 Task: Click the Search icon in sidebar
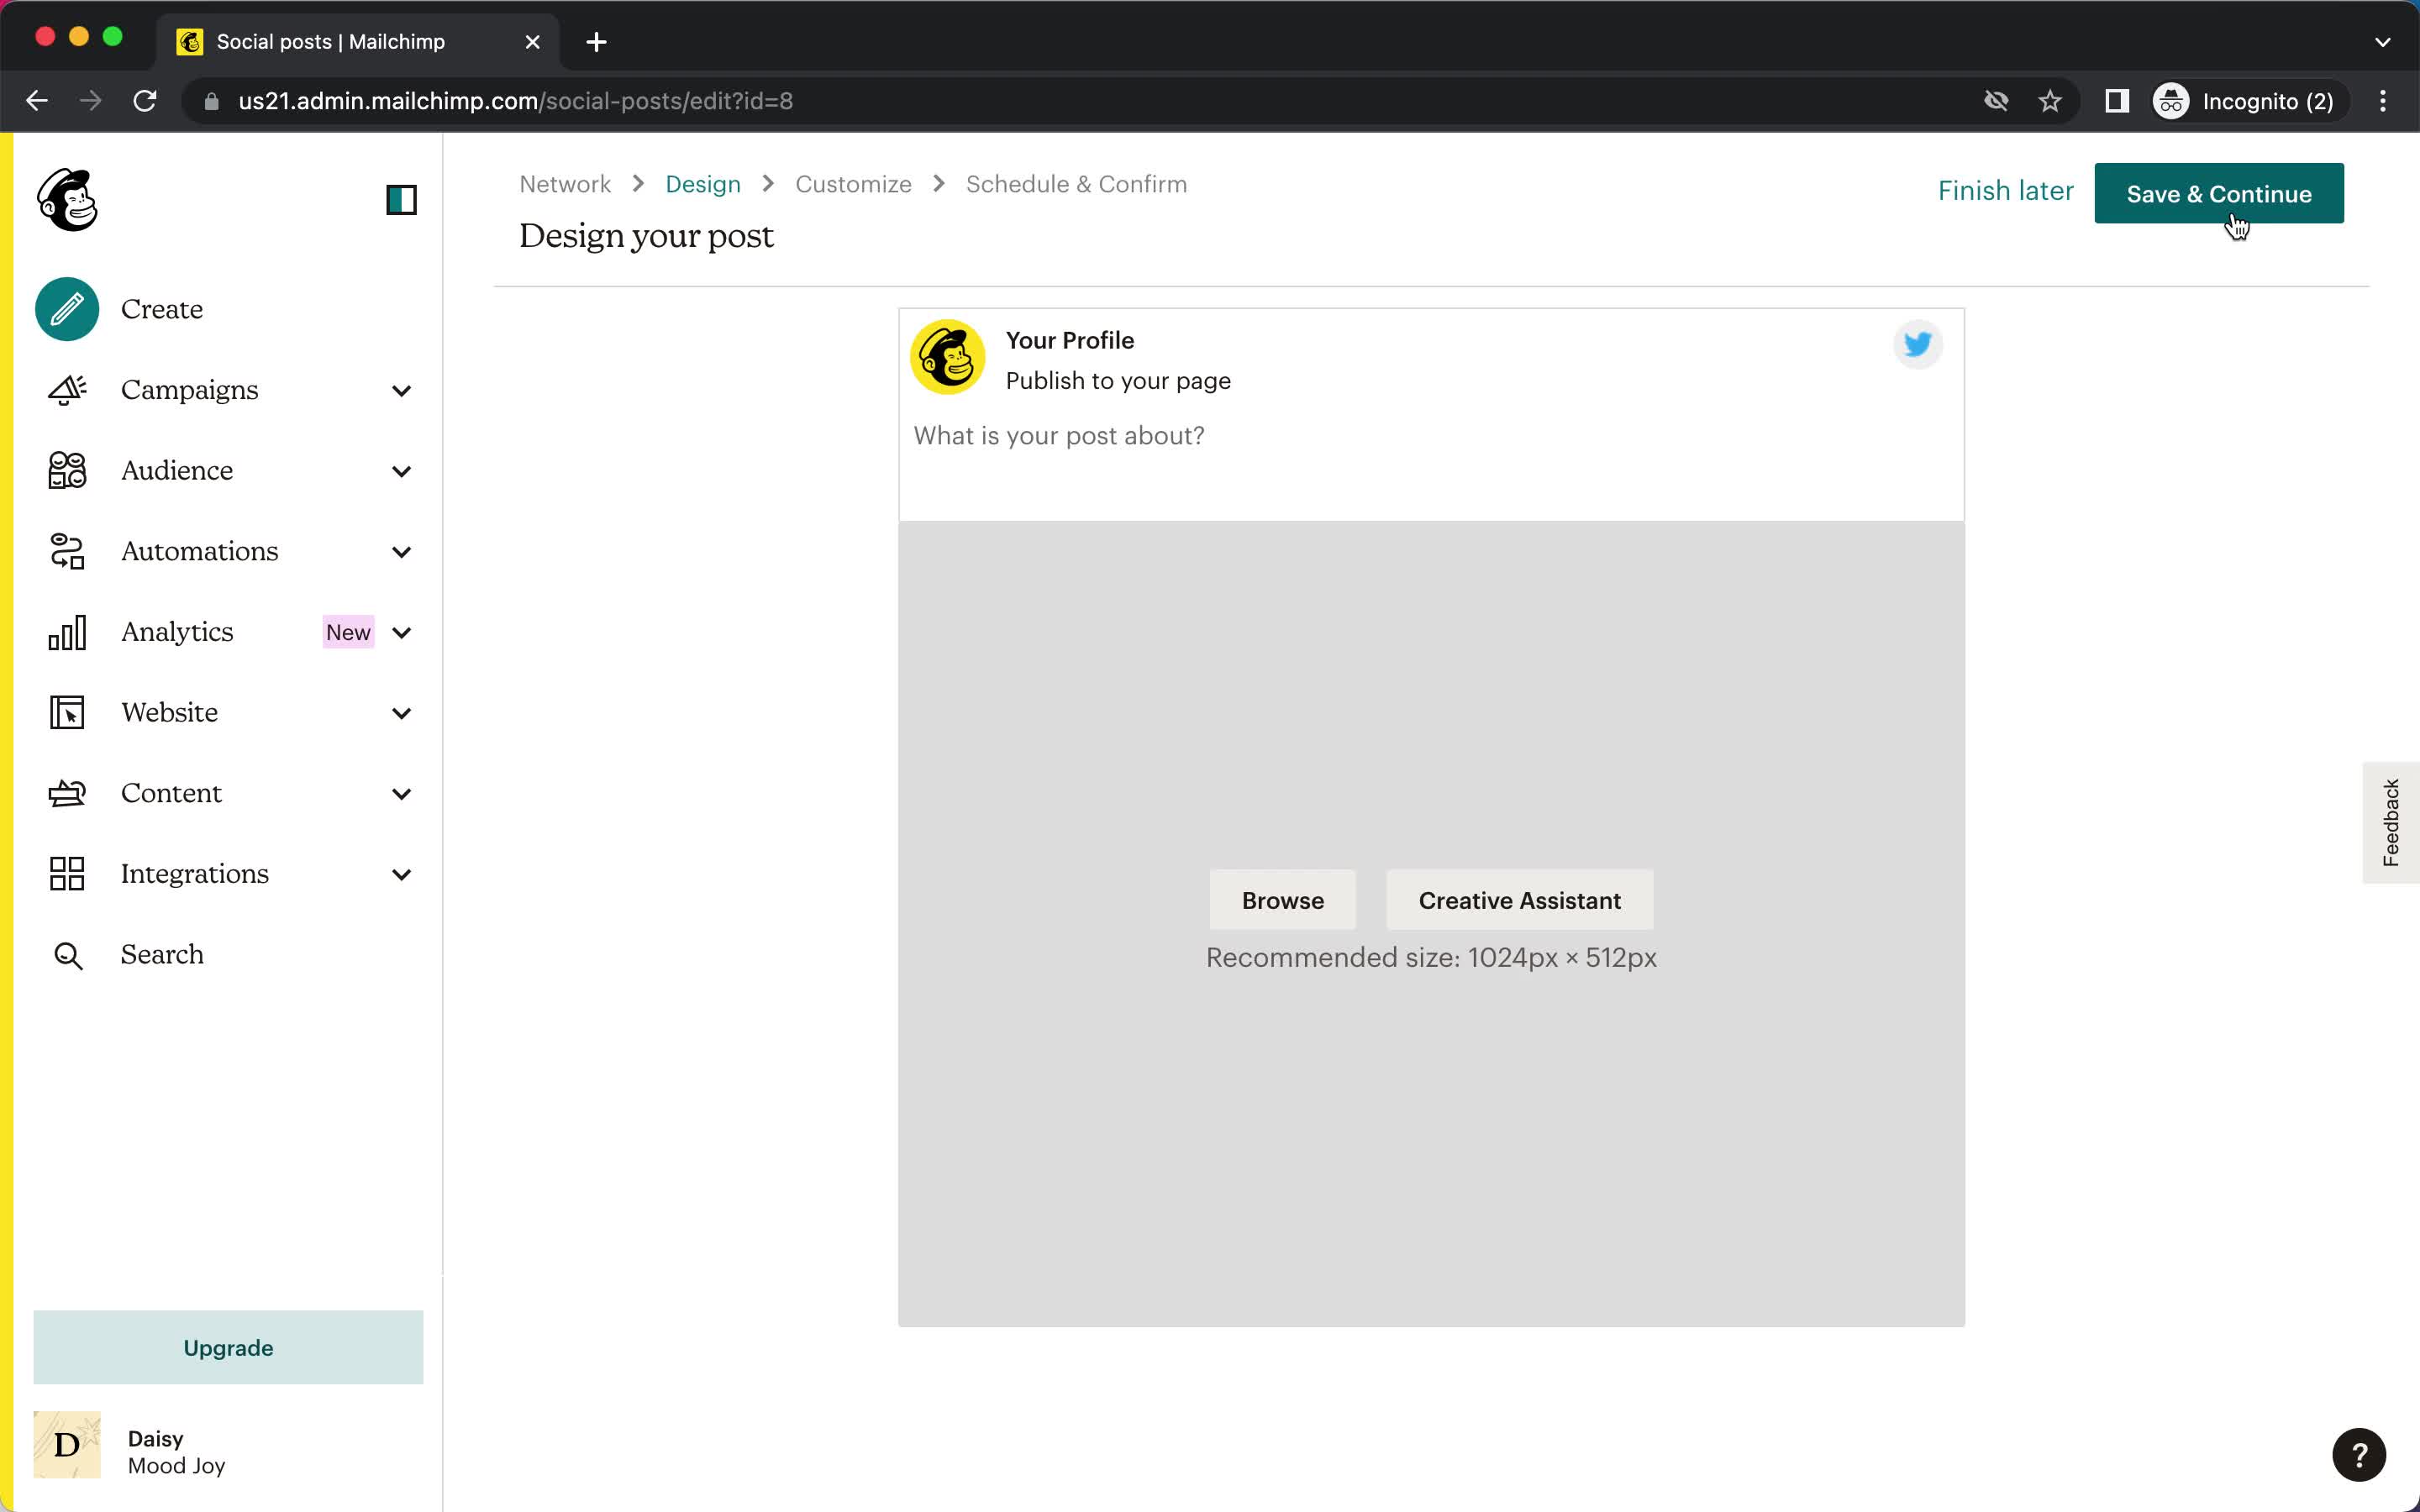[68, 954]
